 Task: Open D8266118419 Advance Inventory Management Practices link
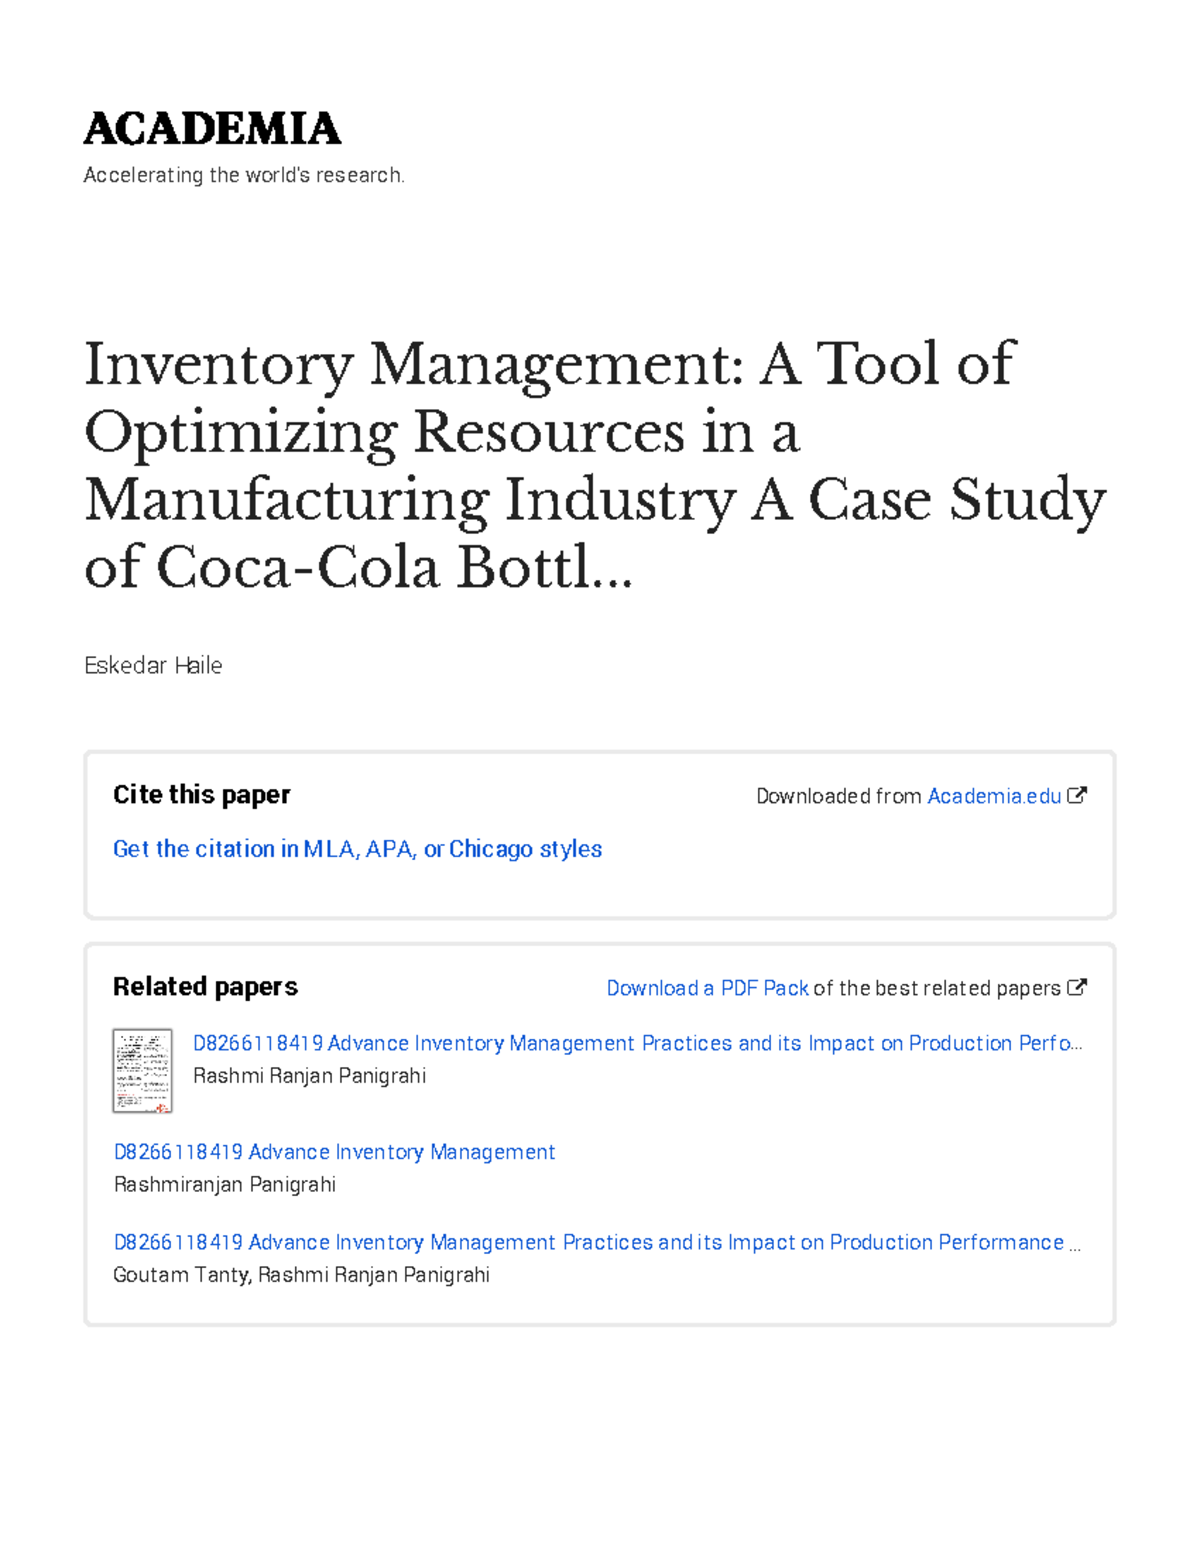pos(638,1043)
